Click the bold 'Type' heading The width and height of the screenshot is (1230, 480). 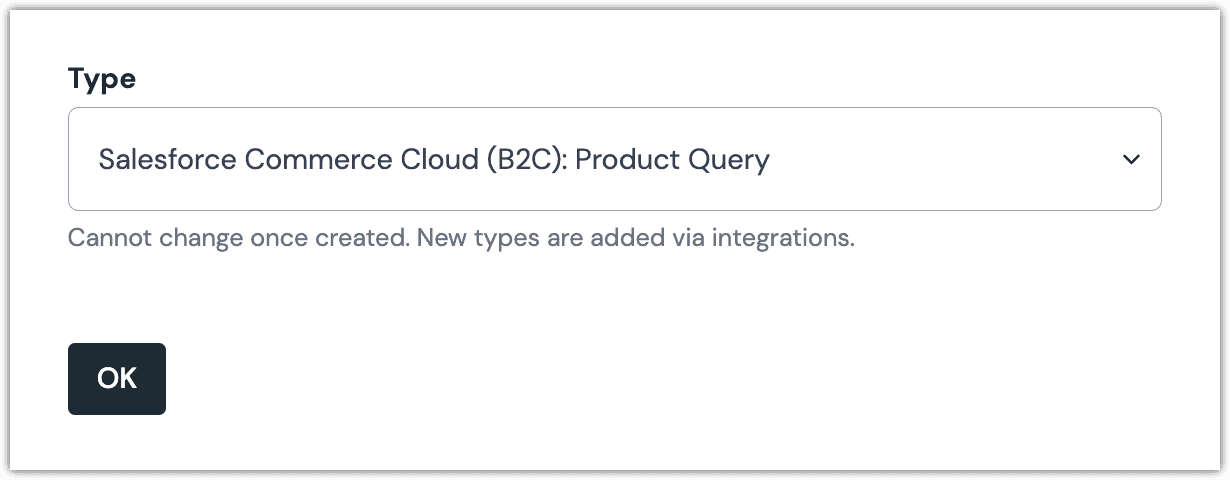point(102,79)
